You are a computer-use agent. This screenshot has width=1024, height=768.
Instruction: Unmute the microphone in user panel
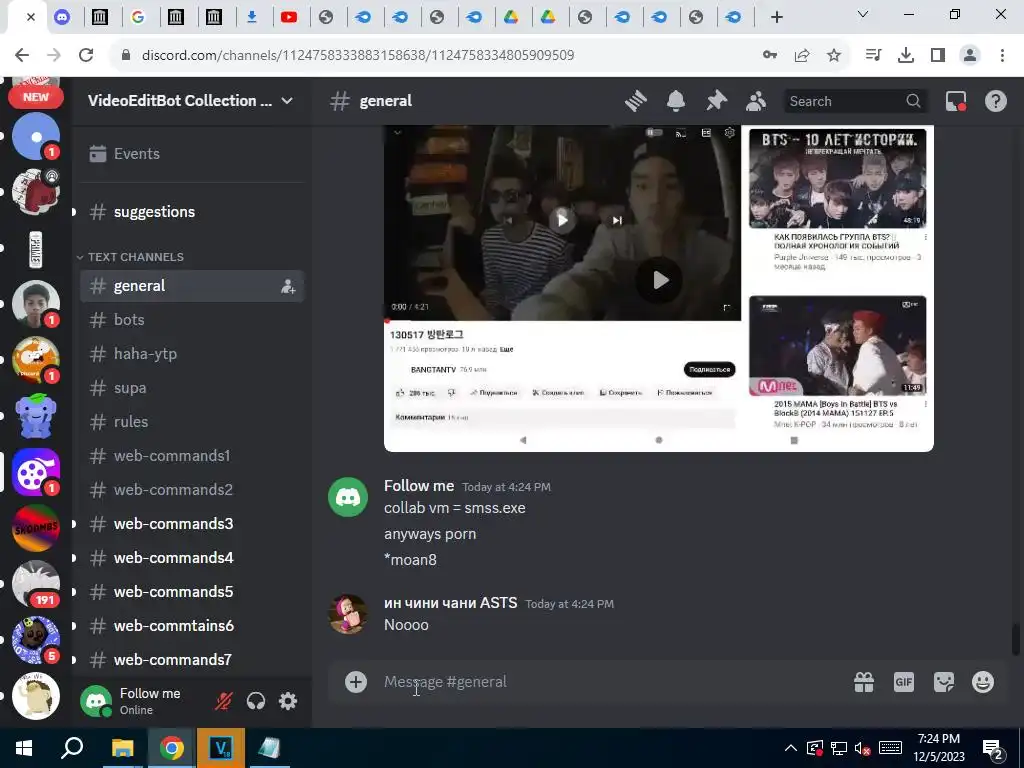[x=223, y=701]
